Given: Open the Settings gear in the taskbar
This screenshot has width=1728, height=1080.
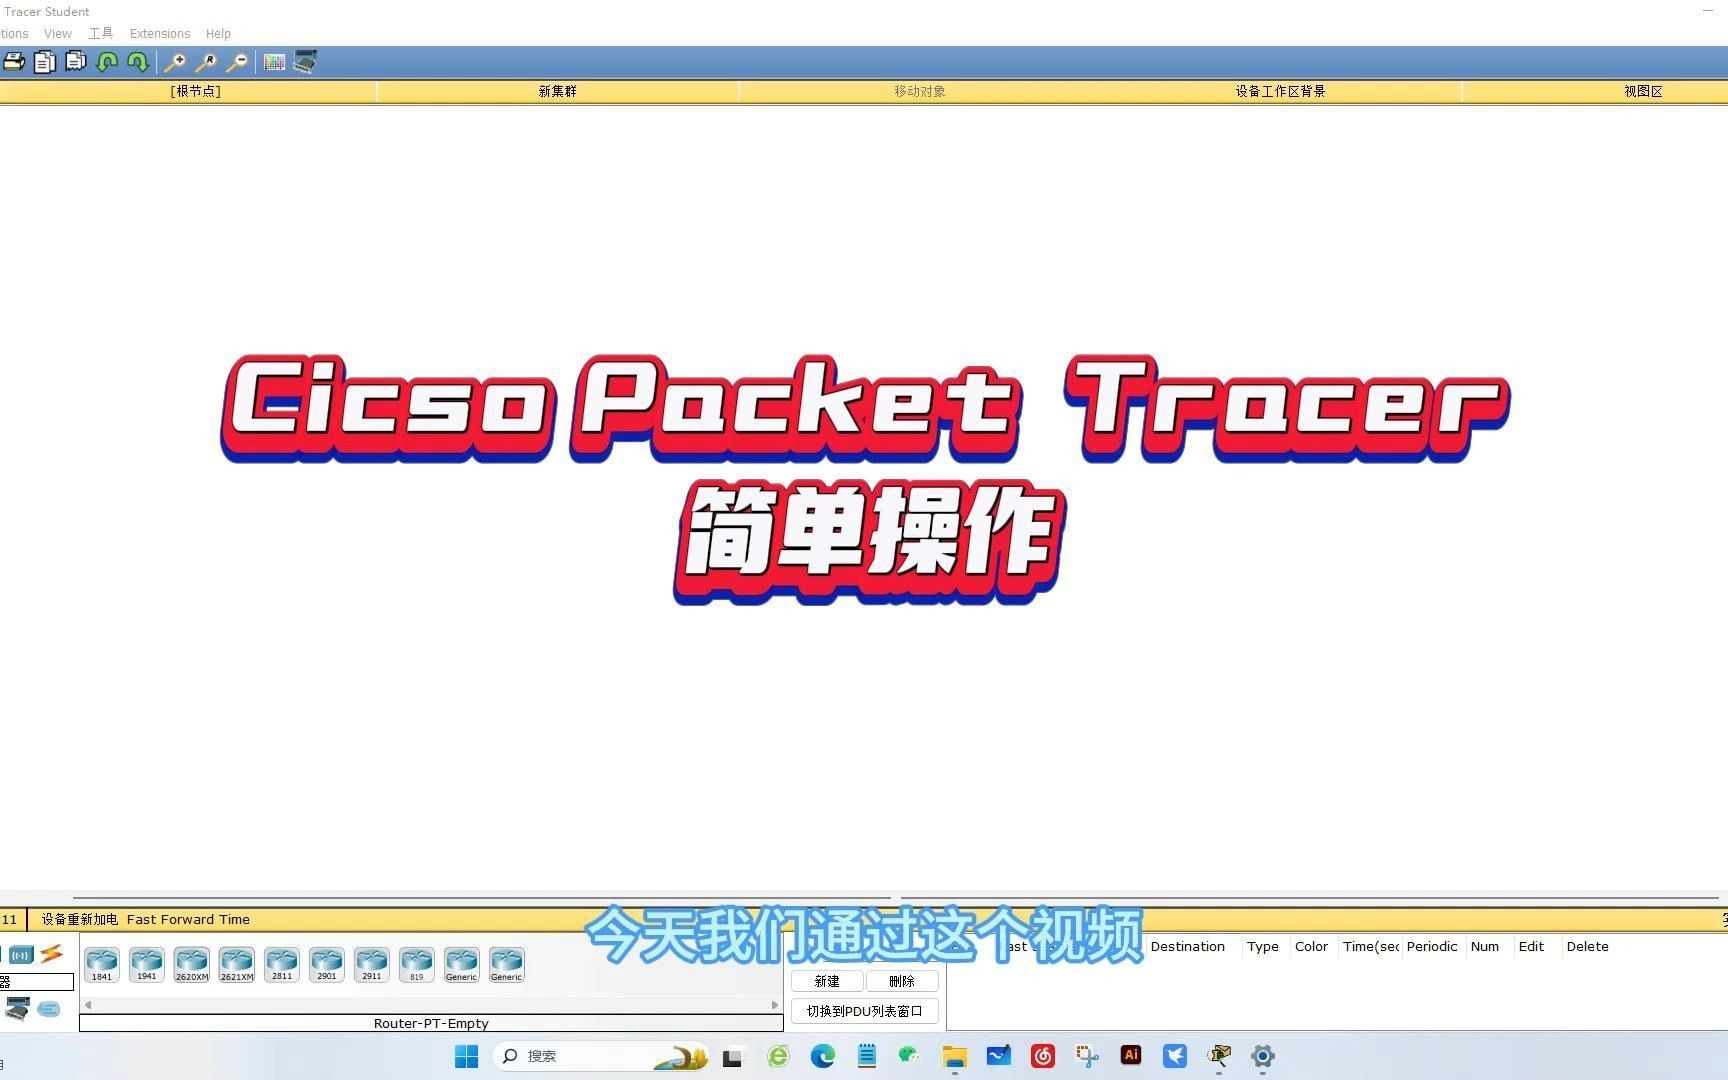Looking at the screenshot, I should [x=1263, y=1056].
